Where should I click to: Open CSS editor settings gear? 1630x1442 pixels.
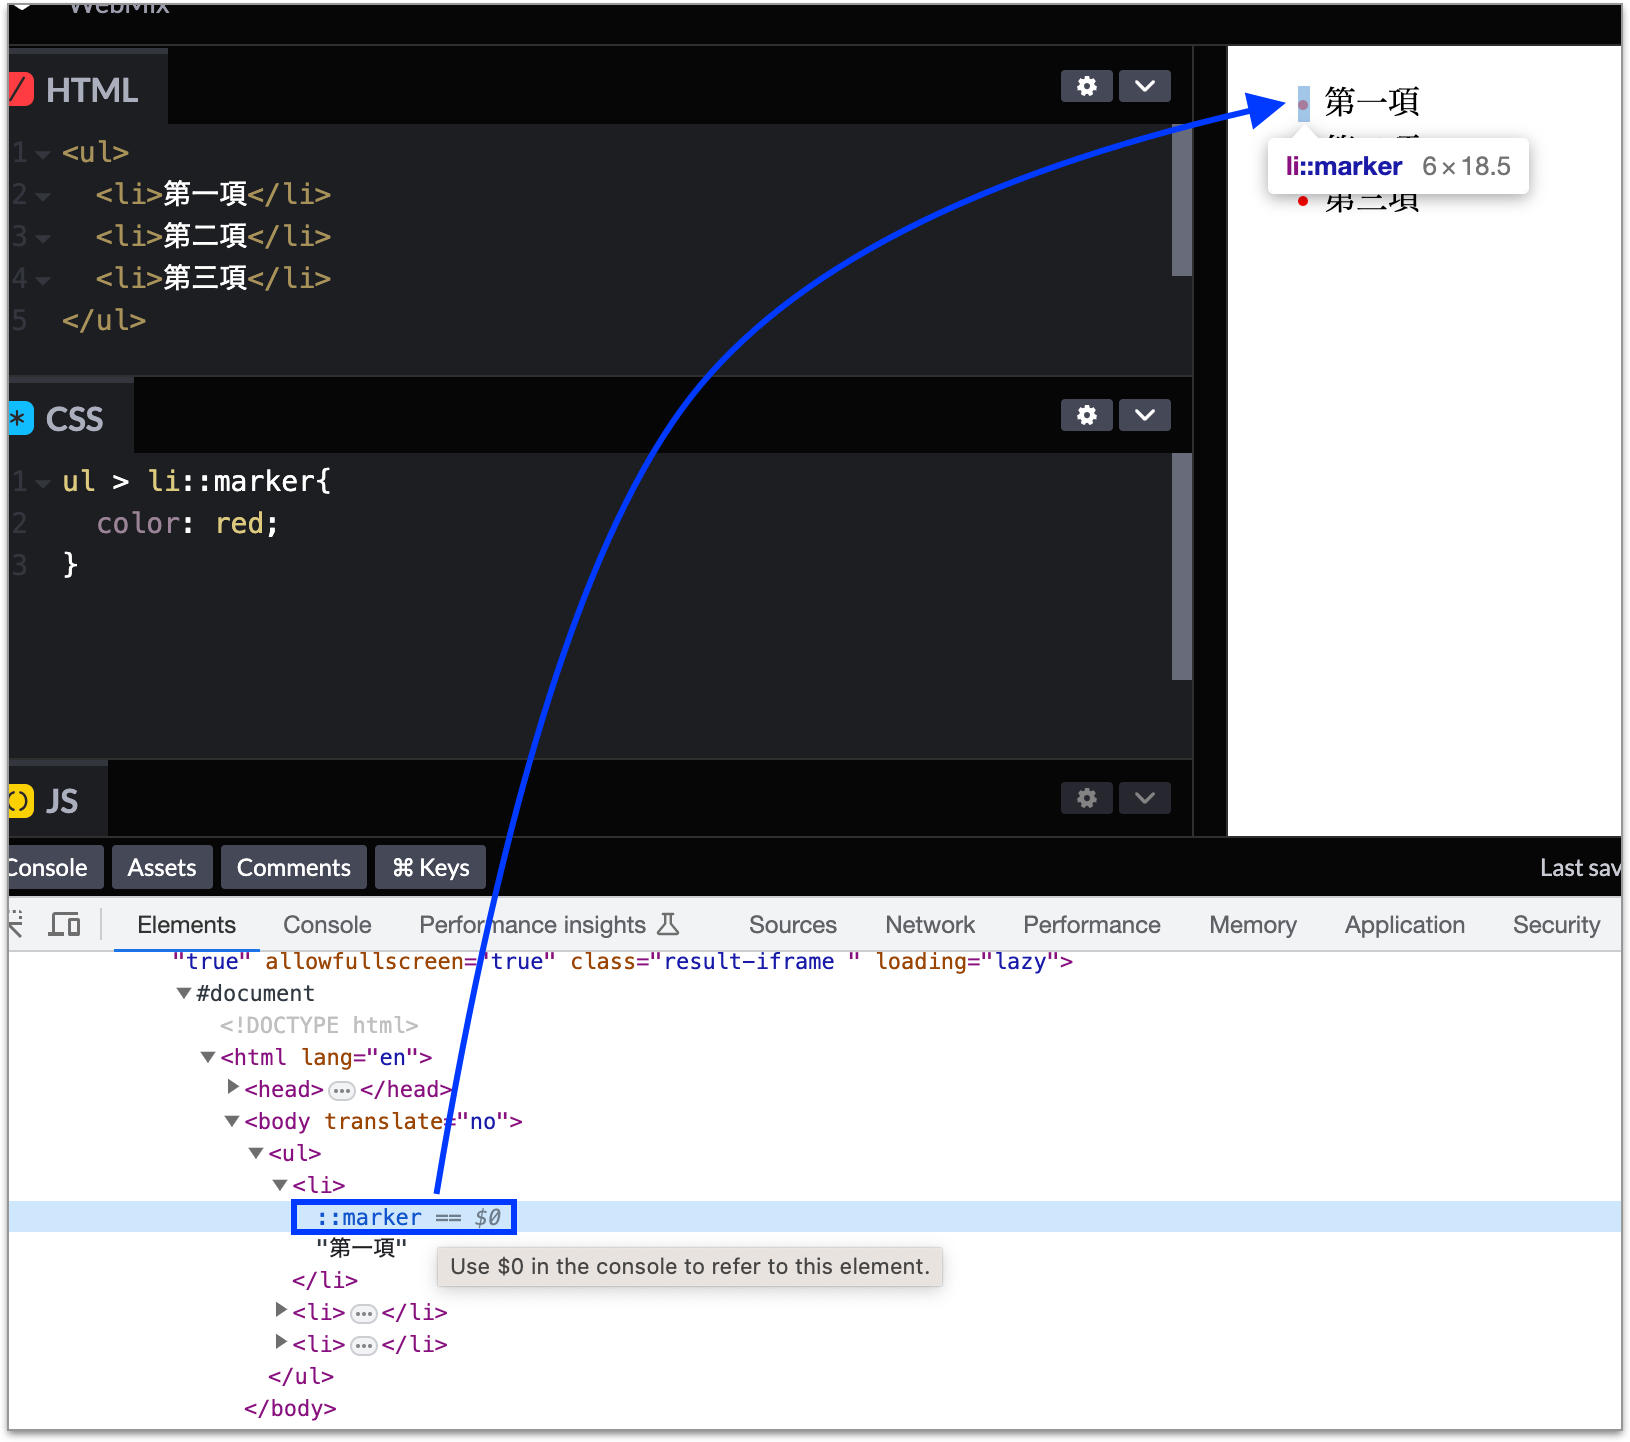point(1086,415)
